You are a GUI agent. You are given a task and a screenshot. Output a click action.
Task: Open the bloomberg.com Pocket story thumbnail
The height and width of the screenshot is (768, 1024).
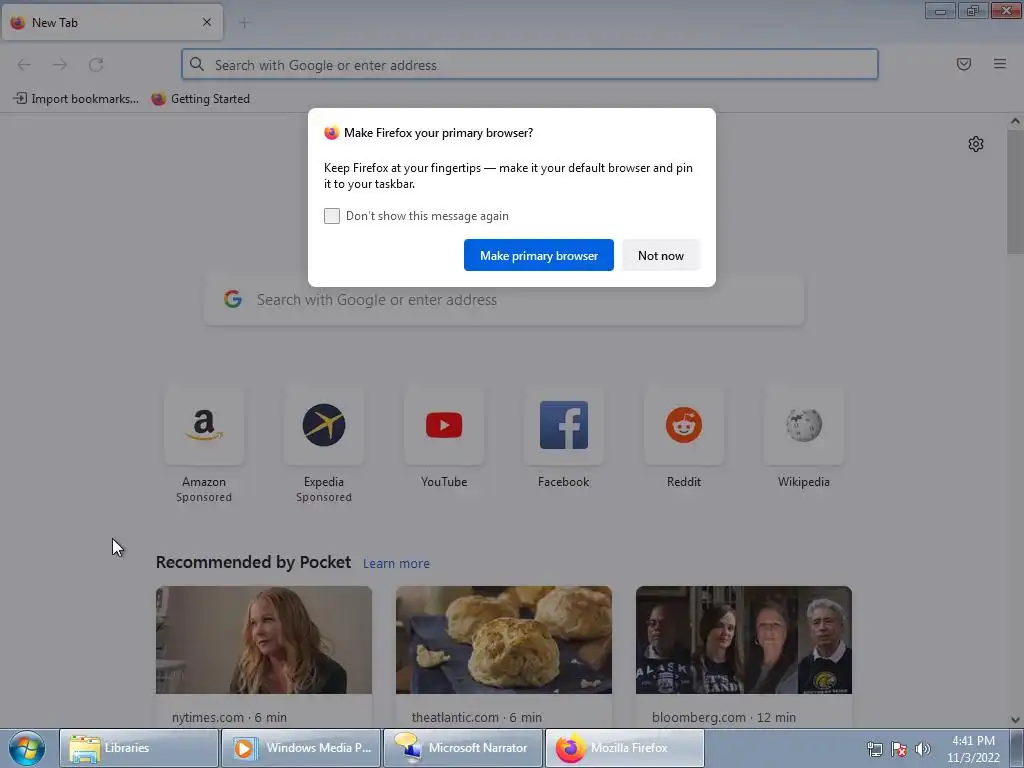pos(744,640)
